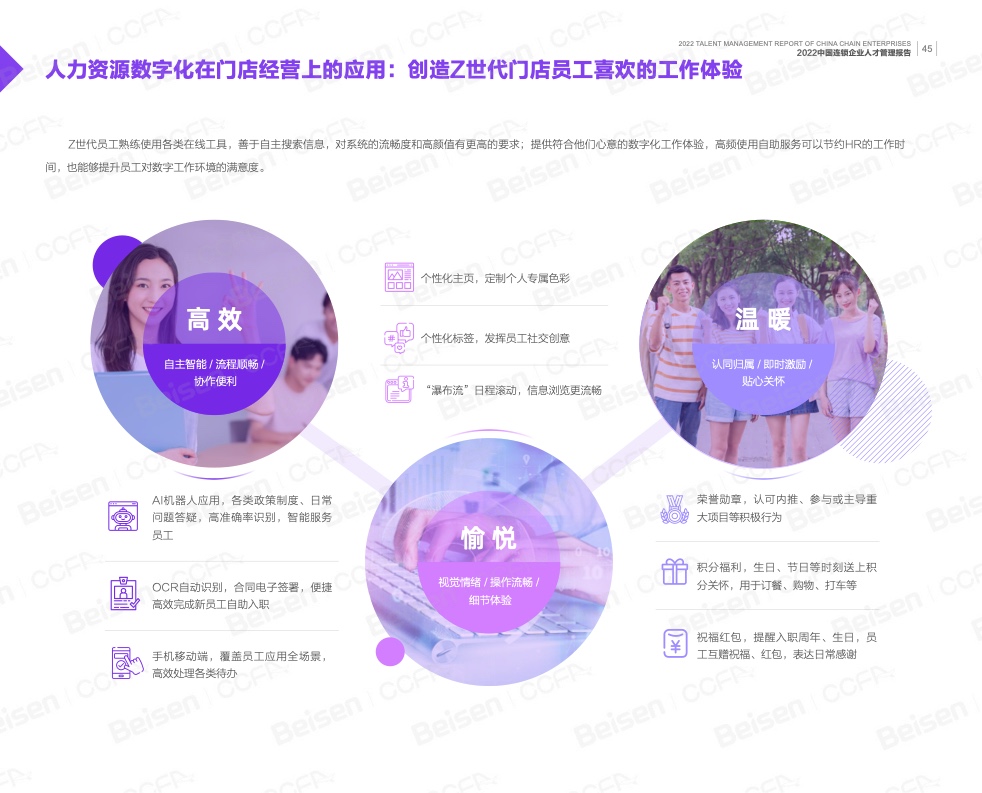Viewport: 982px width, 793px height.
Task: Click the 认同归属 / 即时激励 subtitle text
Action: pos(763,365)
